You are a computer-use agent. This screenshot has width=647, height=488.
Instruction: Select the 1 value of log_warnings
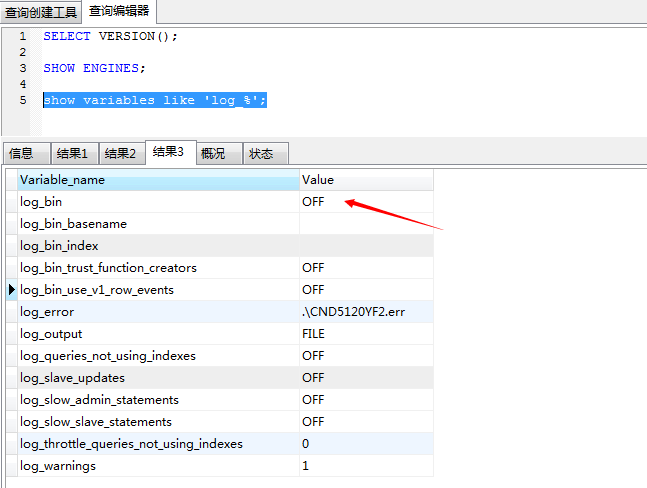pos(366,466)
